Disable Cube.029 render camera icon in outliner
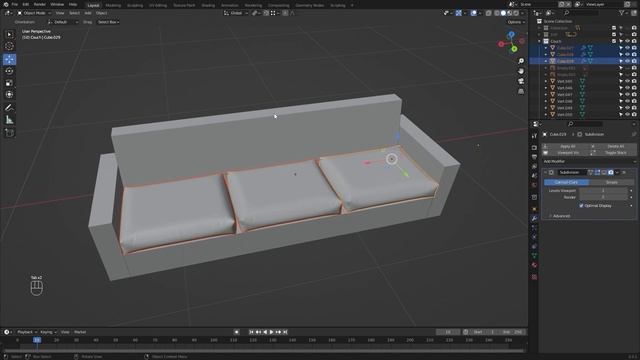 pos(634,61)
